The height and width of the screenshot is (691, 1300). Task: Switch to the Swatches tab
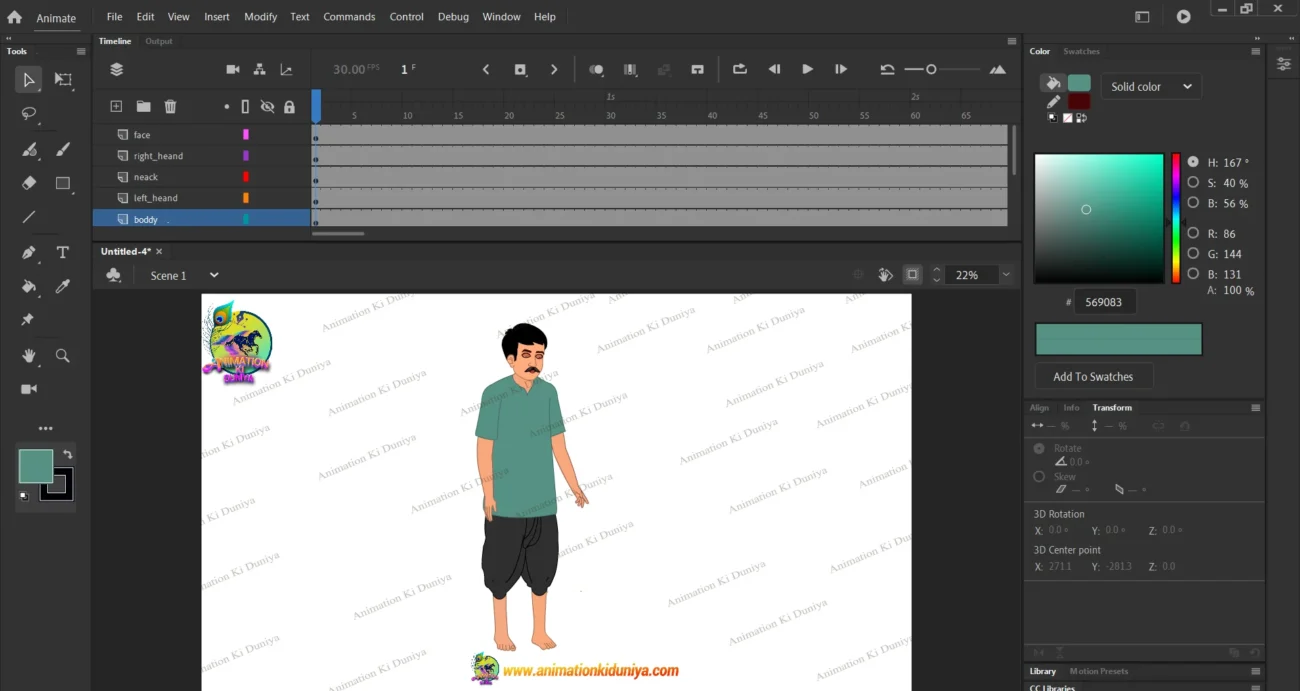(1081, 51)
